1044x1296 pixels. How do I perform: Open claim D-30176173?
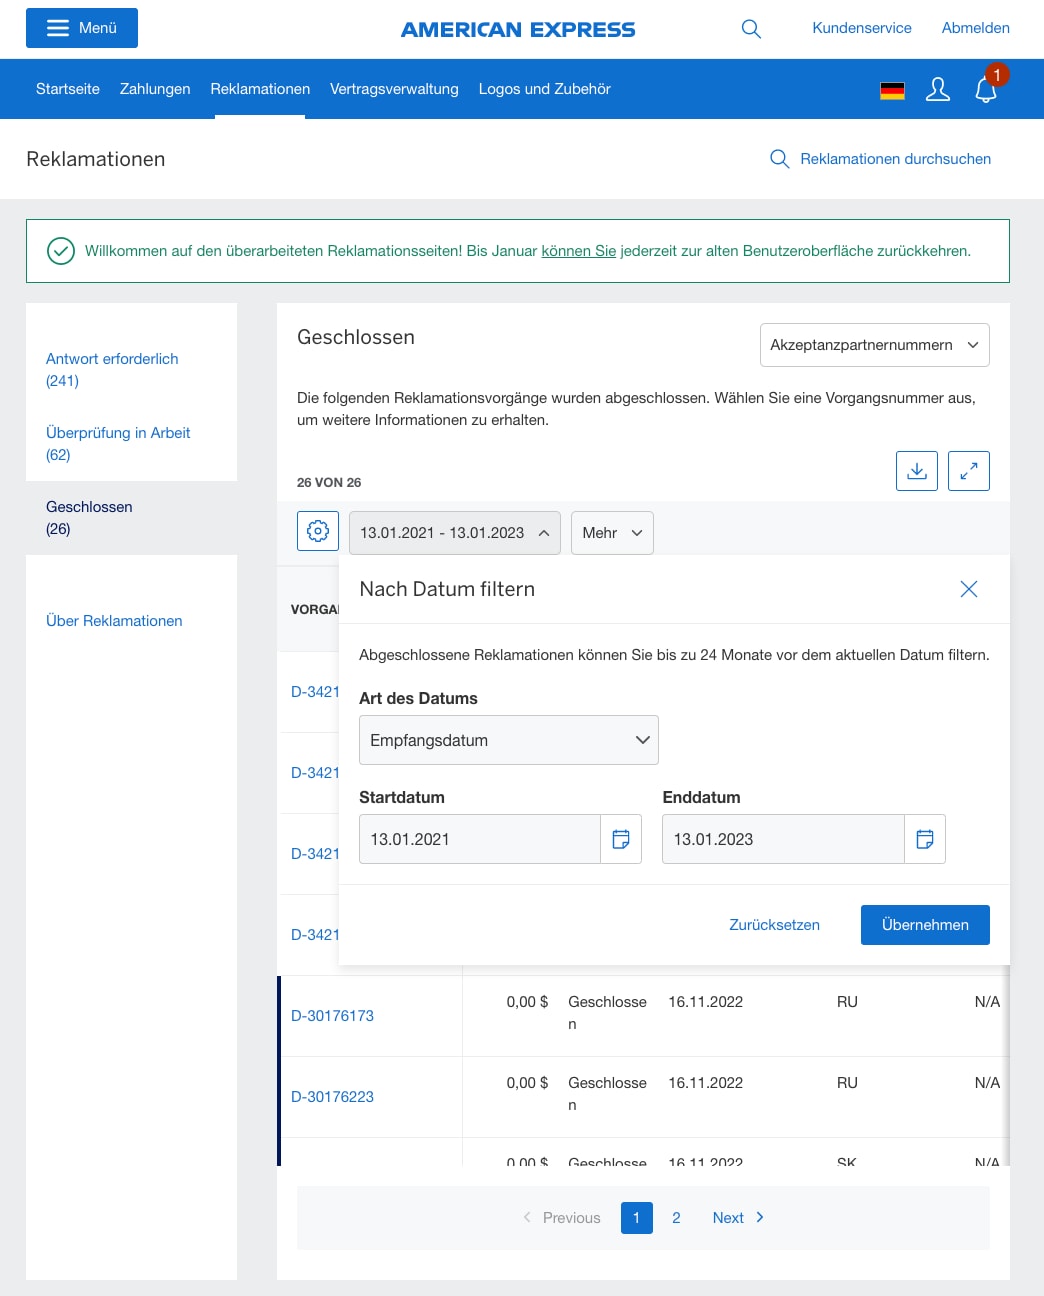coord(332,1015)
